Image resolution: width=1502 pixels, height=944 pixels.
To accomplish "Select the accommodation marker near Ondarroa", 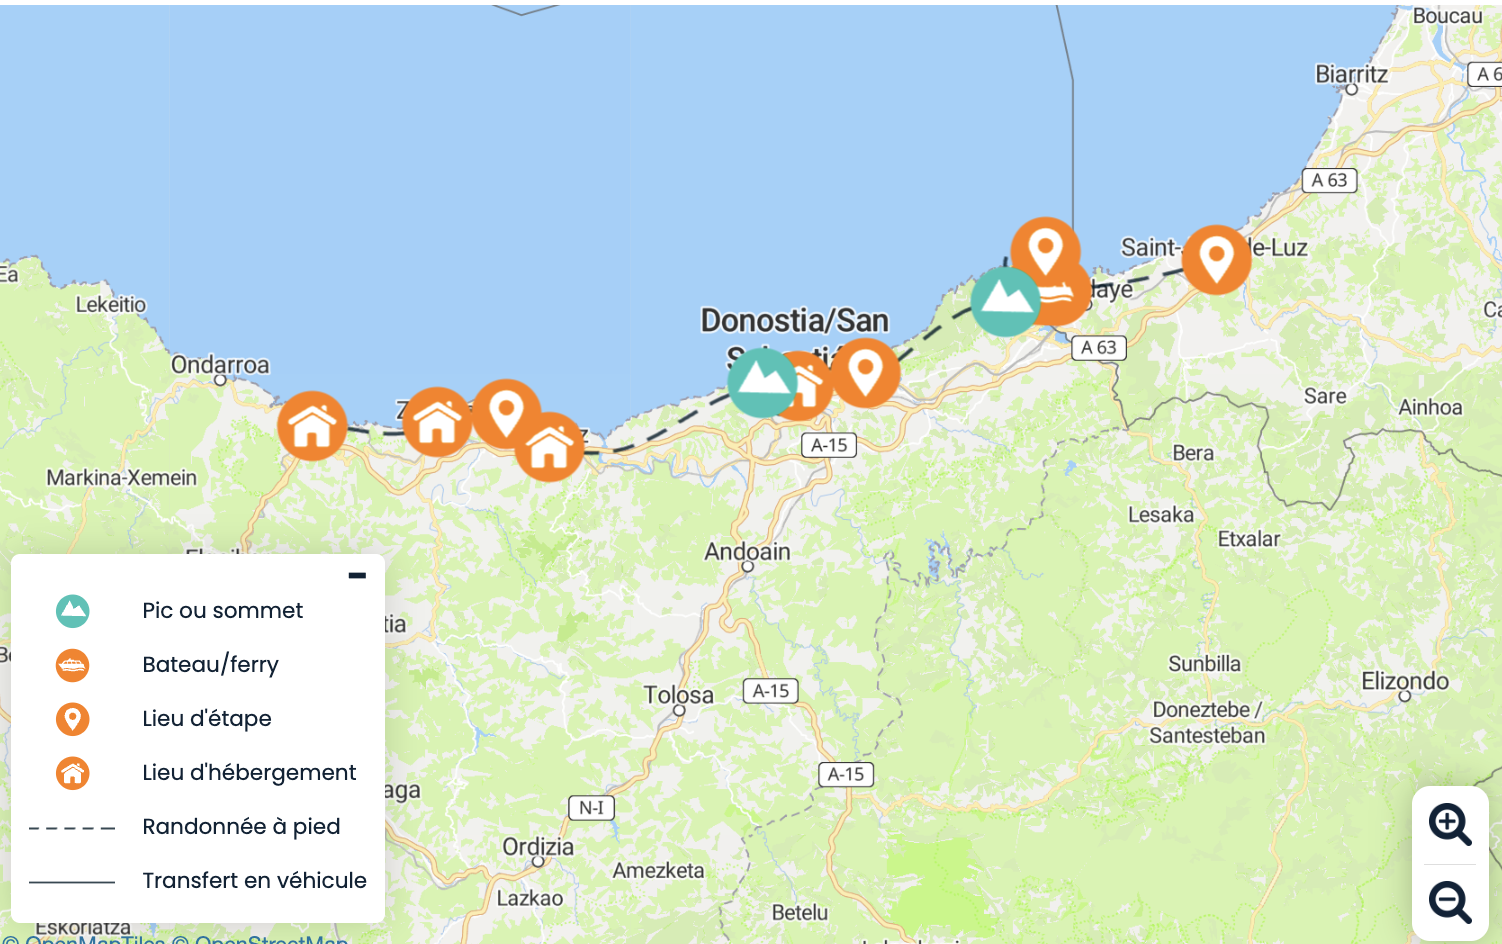I will click(312, 426).
